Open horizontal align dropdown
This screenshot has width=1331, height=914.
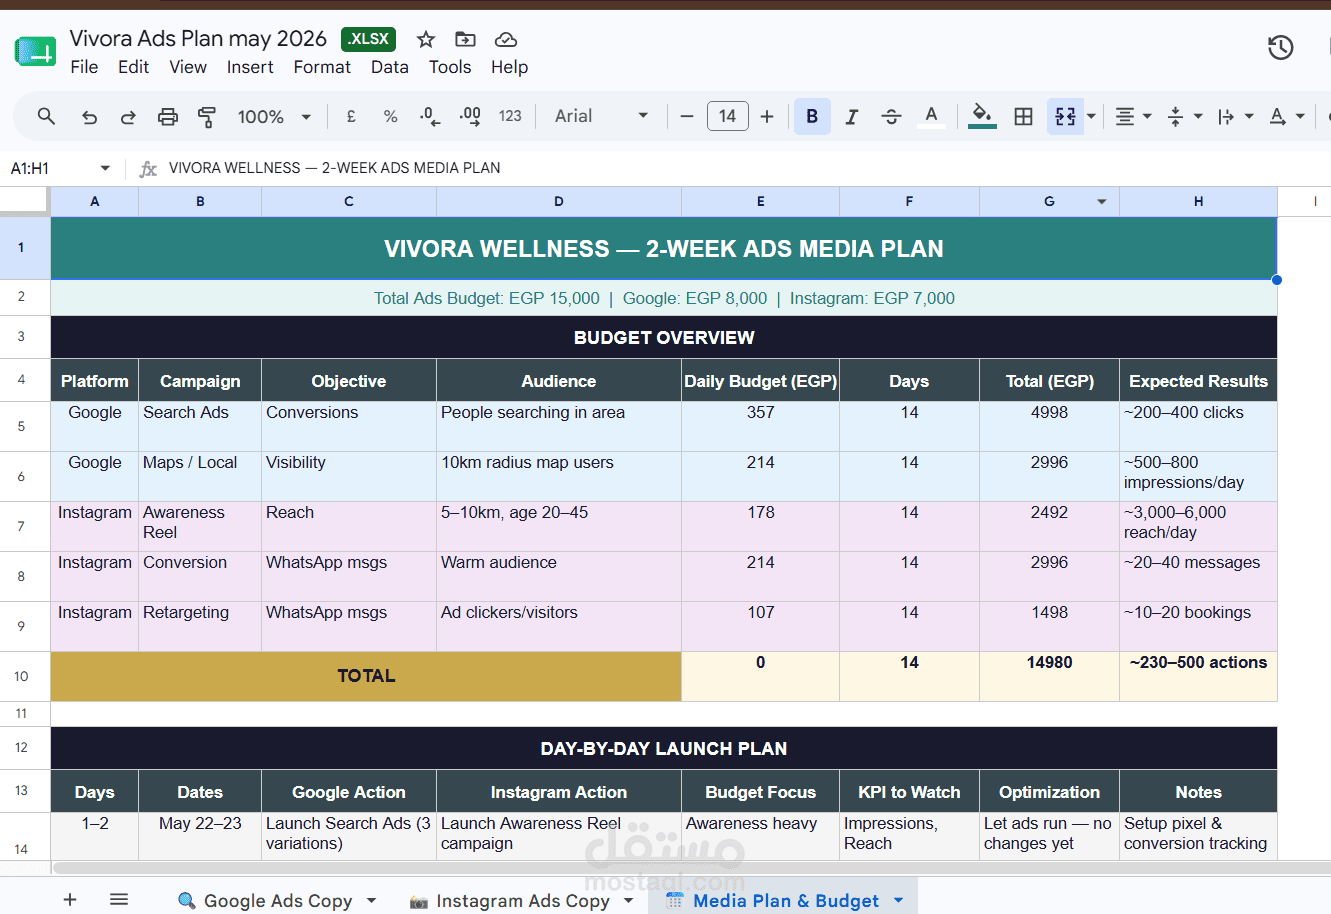click(1133, 117)
